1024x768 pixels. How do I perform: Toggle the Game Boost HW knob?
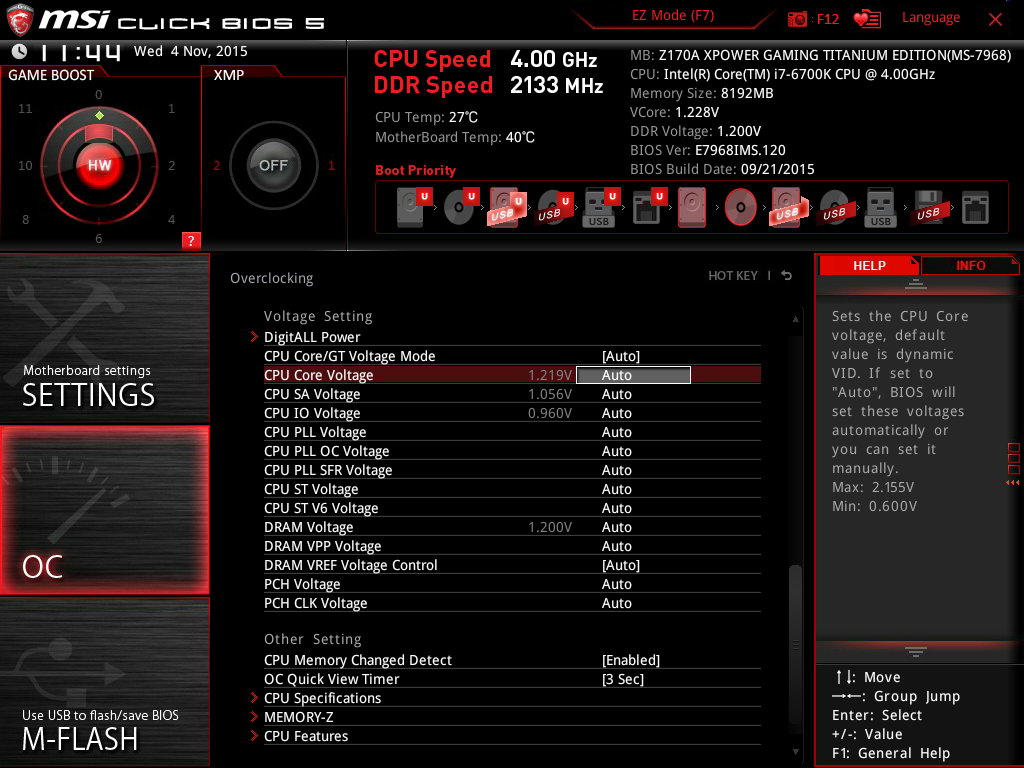(99, 165)
